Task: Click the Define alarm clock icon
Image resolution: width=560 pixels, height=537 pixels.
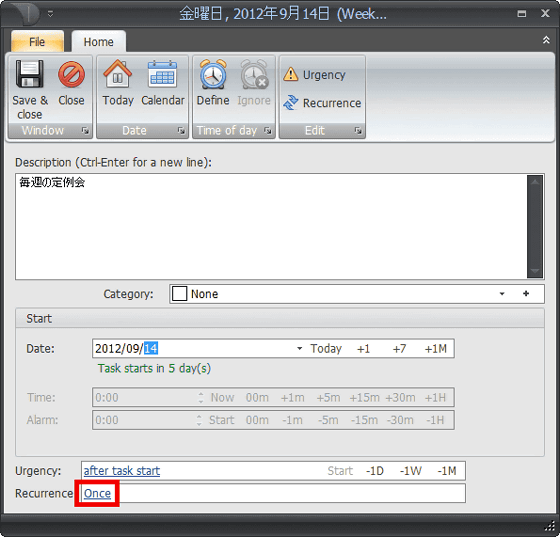Action: point(213,74)
